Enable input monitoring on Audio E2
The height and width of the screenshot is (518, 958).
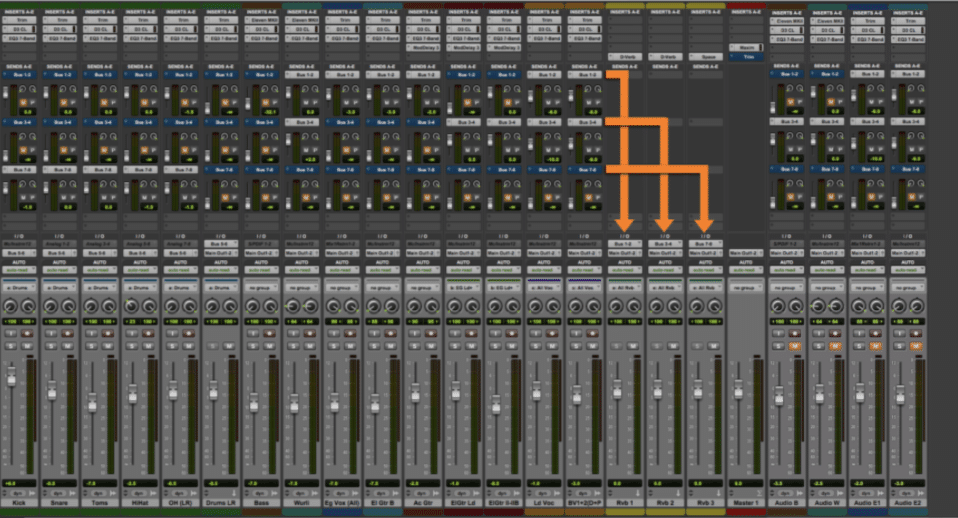click(899, 334)
